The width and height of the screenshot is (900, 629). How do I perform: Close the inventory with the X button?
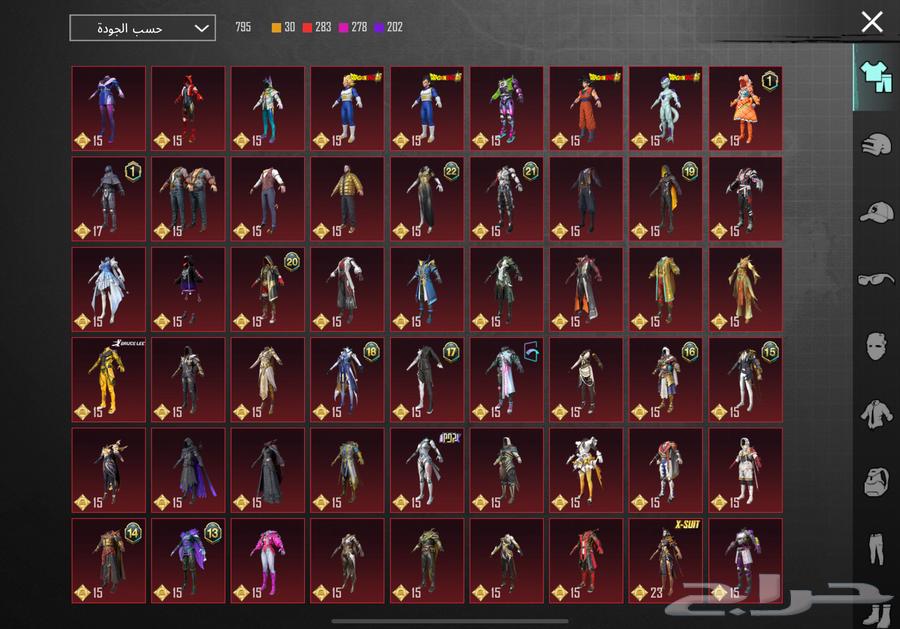coord(872,22)
